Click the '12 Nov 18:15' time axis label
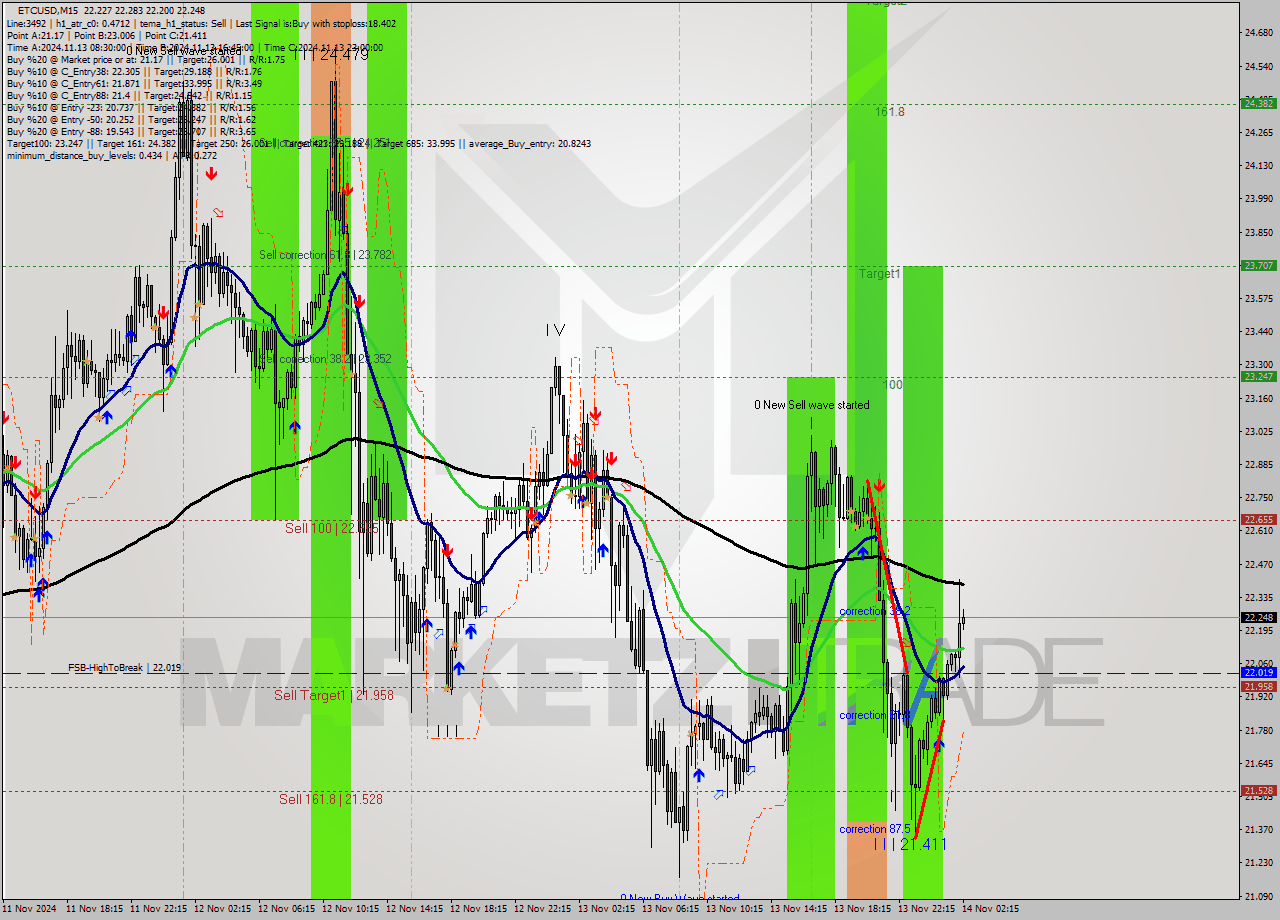1280x920 pixels. 479,909
